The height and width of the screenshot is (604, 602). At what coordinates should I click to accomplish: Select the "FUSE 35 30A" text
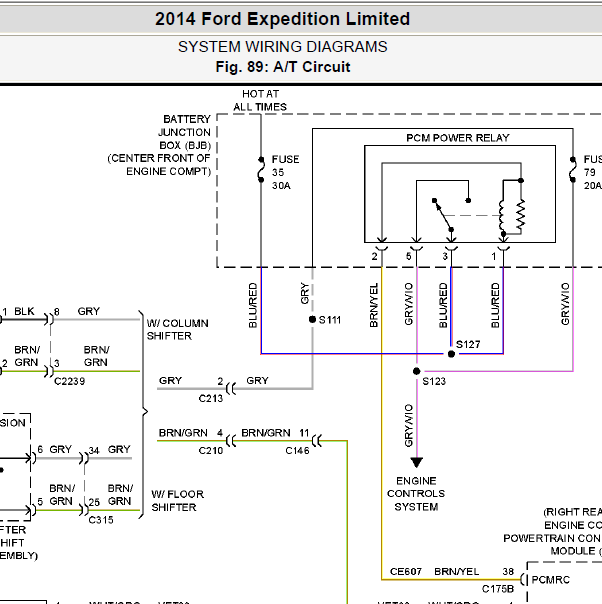pyautogui.click(x=285, y=172)
